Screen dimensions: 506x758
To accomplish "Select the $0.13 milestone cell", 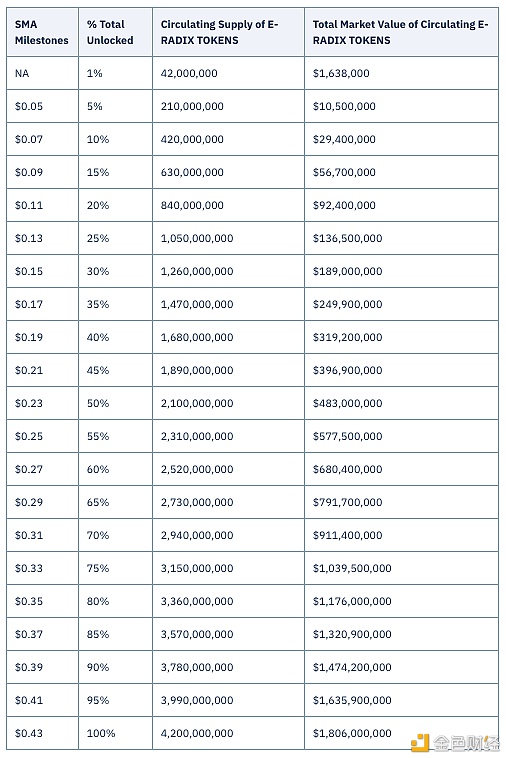I will click(42, 238).
